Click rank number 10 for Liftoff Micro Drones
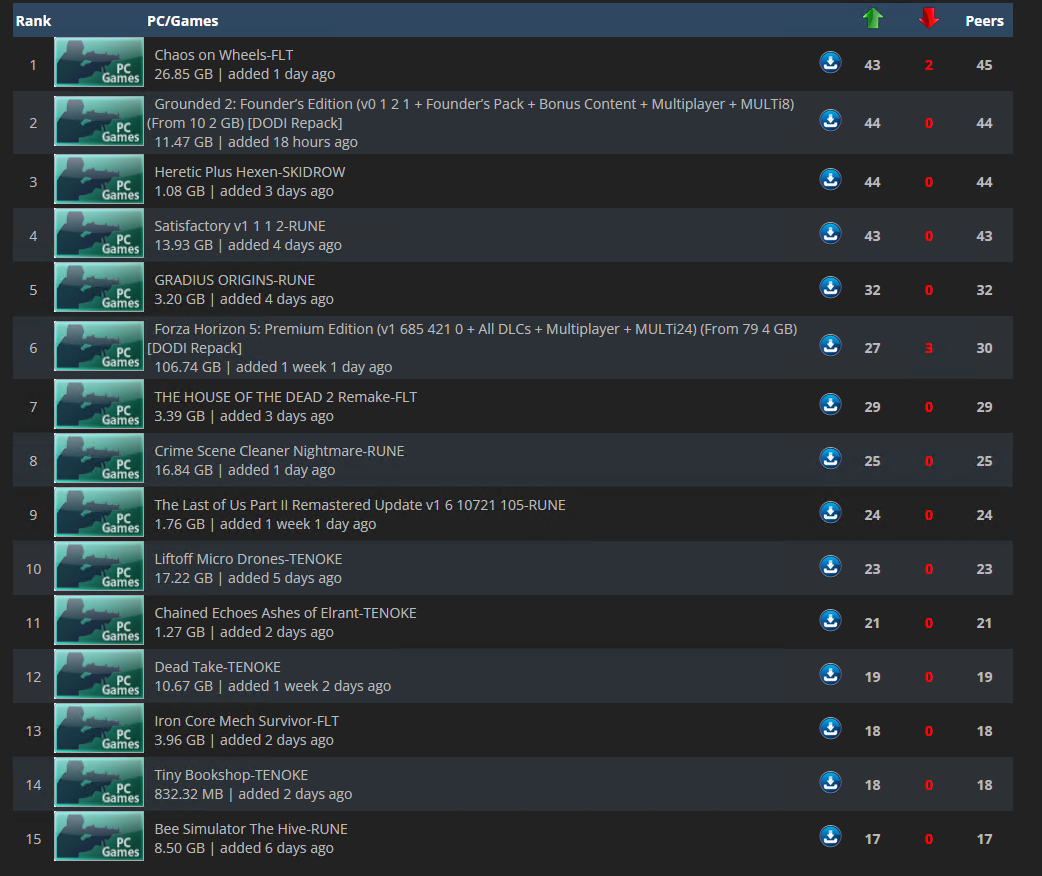Image resolution: width=1042 pixels, height=876 pixels. tap(33, 570)
